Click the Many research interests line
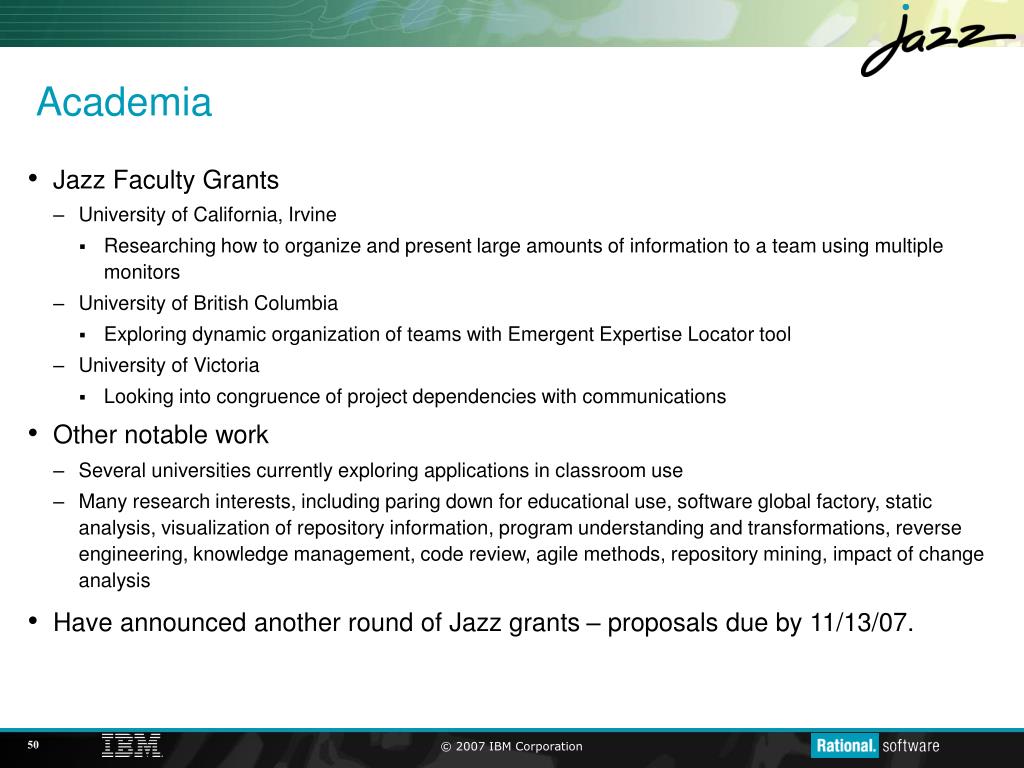 [x=505, y=502]
